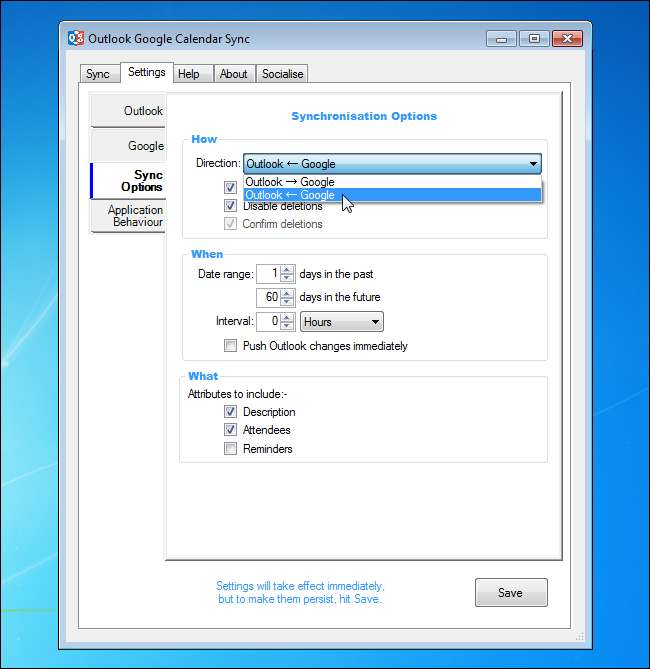Select the Sync Options side tab

128,181
